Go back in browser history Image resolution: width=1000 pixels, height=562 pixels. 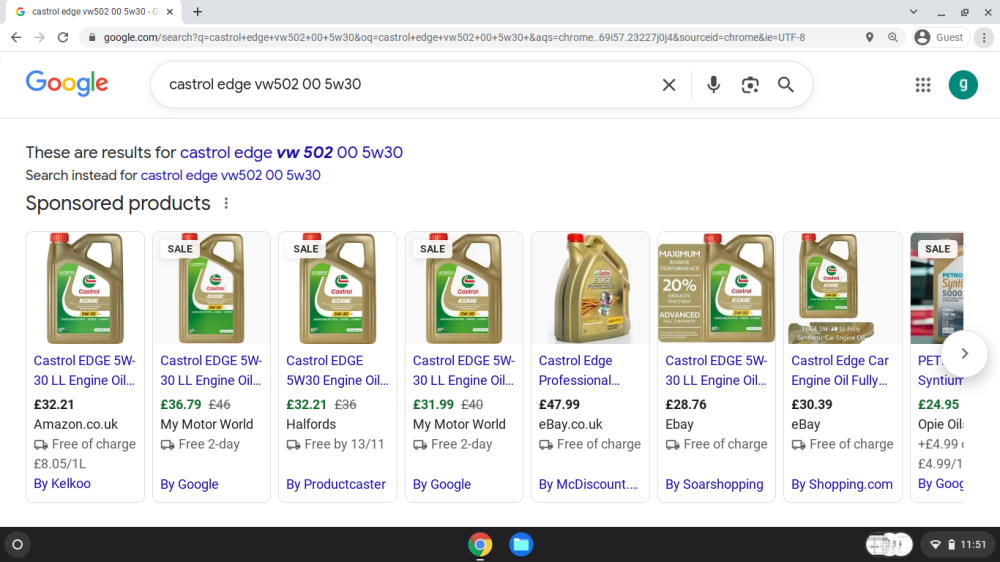[x=16, y=38]
